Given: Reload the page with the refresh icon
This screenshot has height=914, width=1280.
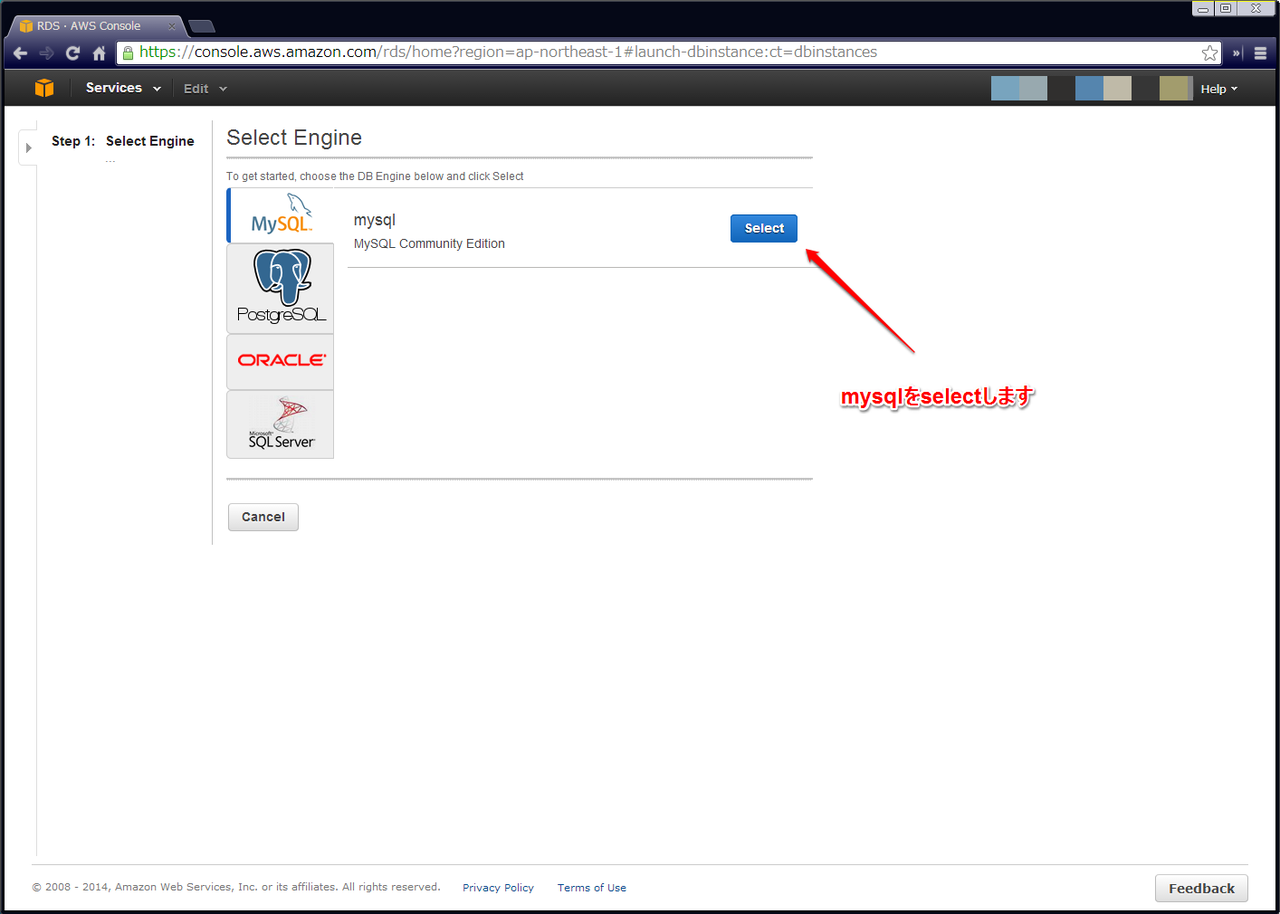Looking at the screenshot, I should [x=73, y=53].
